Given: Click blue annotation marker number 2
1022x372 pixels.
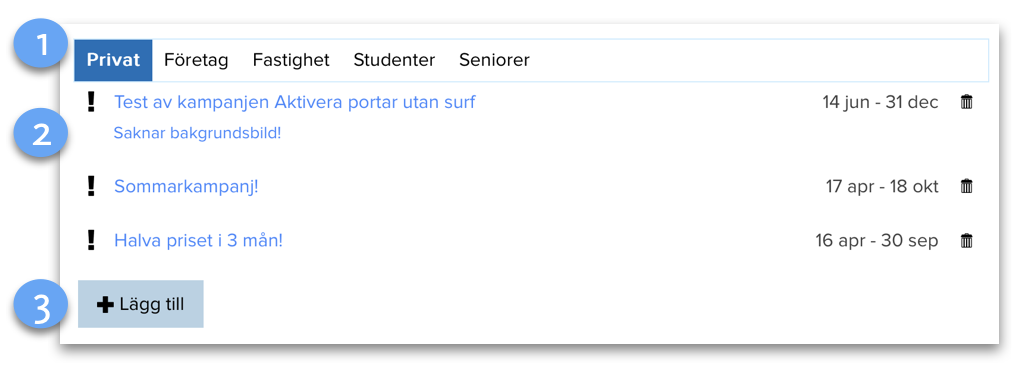Looking at the screenshot, I should click(x=42, y=135).
